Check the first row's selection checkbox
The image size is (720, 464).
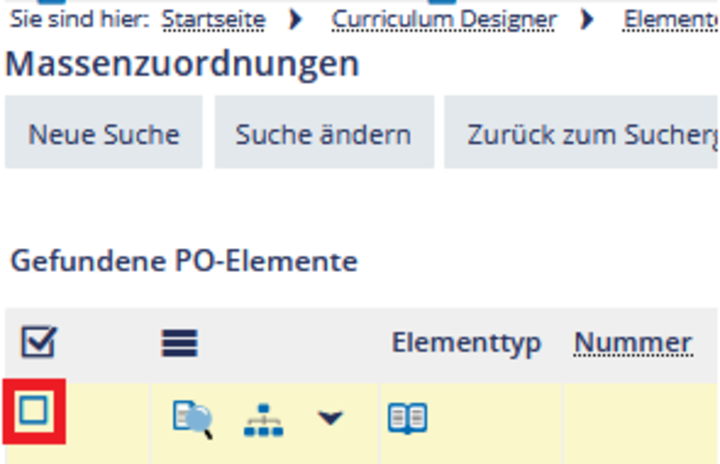point(34,410)
